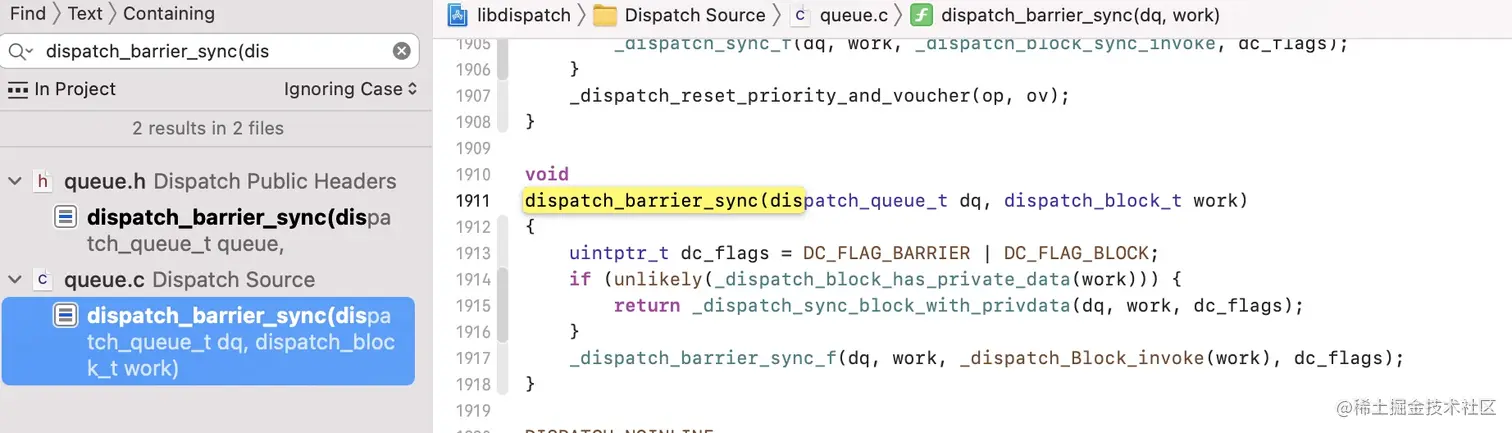Change the Containing match option

169,13
